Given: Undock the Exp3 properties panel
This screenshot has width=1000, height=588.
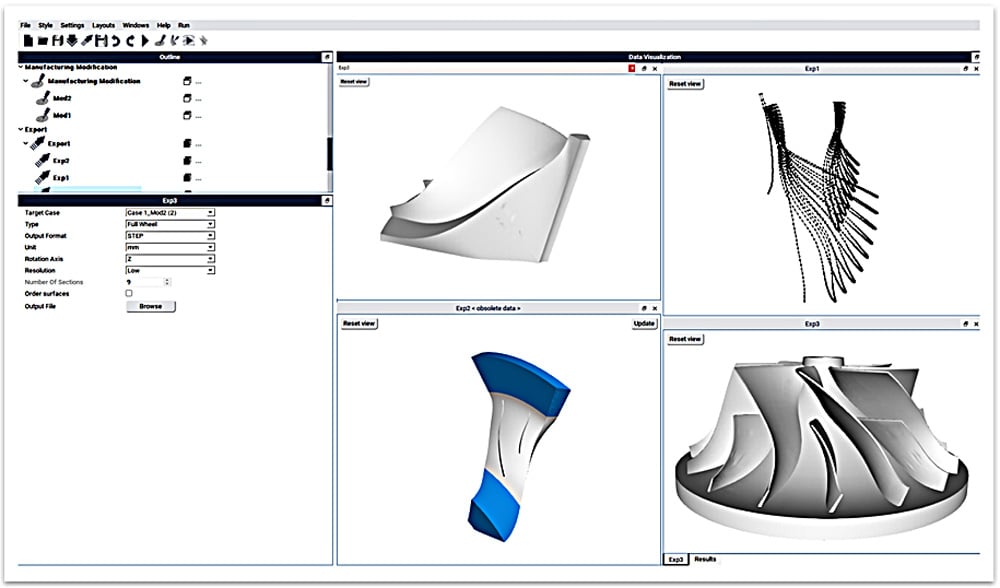Looking at the screenshot, I should click(x=327, y=201).
